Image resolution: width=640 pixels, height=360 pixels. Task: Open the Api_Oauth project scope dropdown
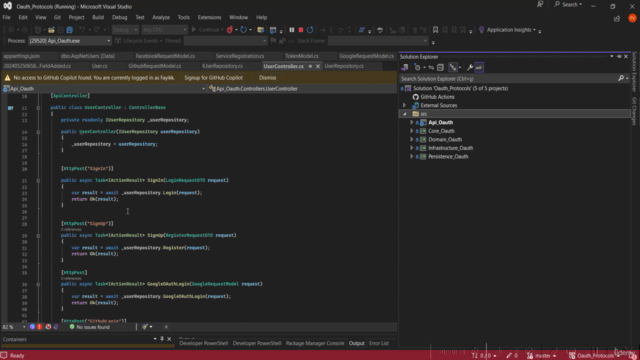click(104, 89)
